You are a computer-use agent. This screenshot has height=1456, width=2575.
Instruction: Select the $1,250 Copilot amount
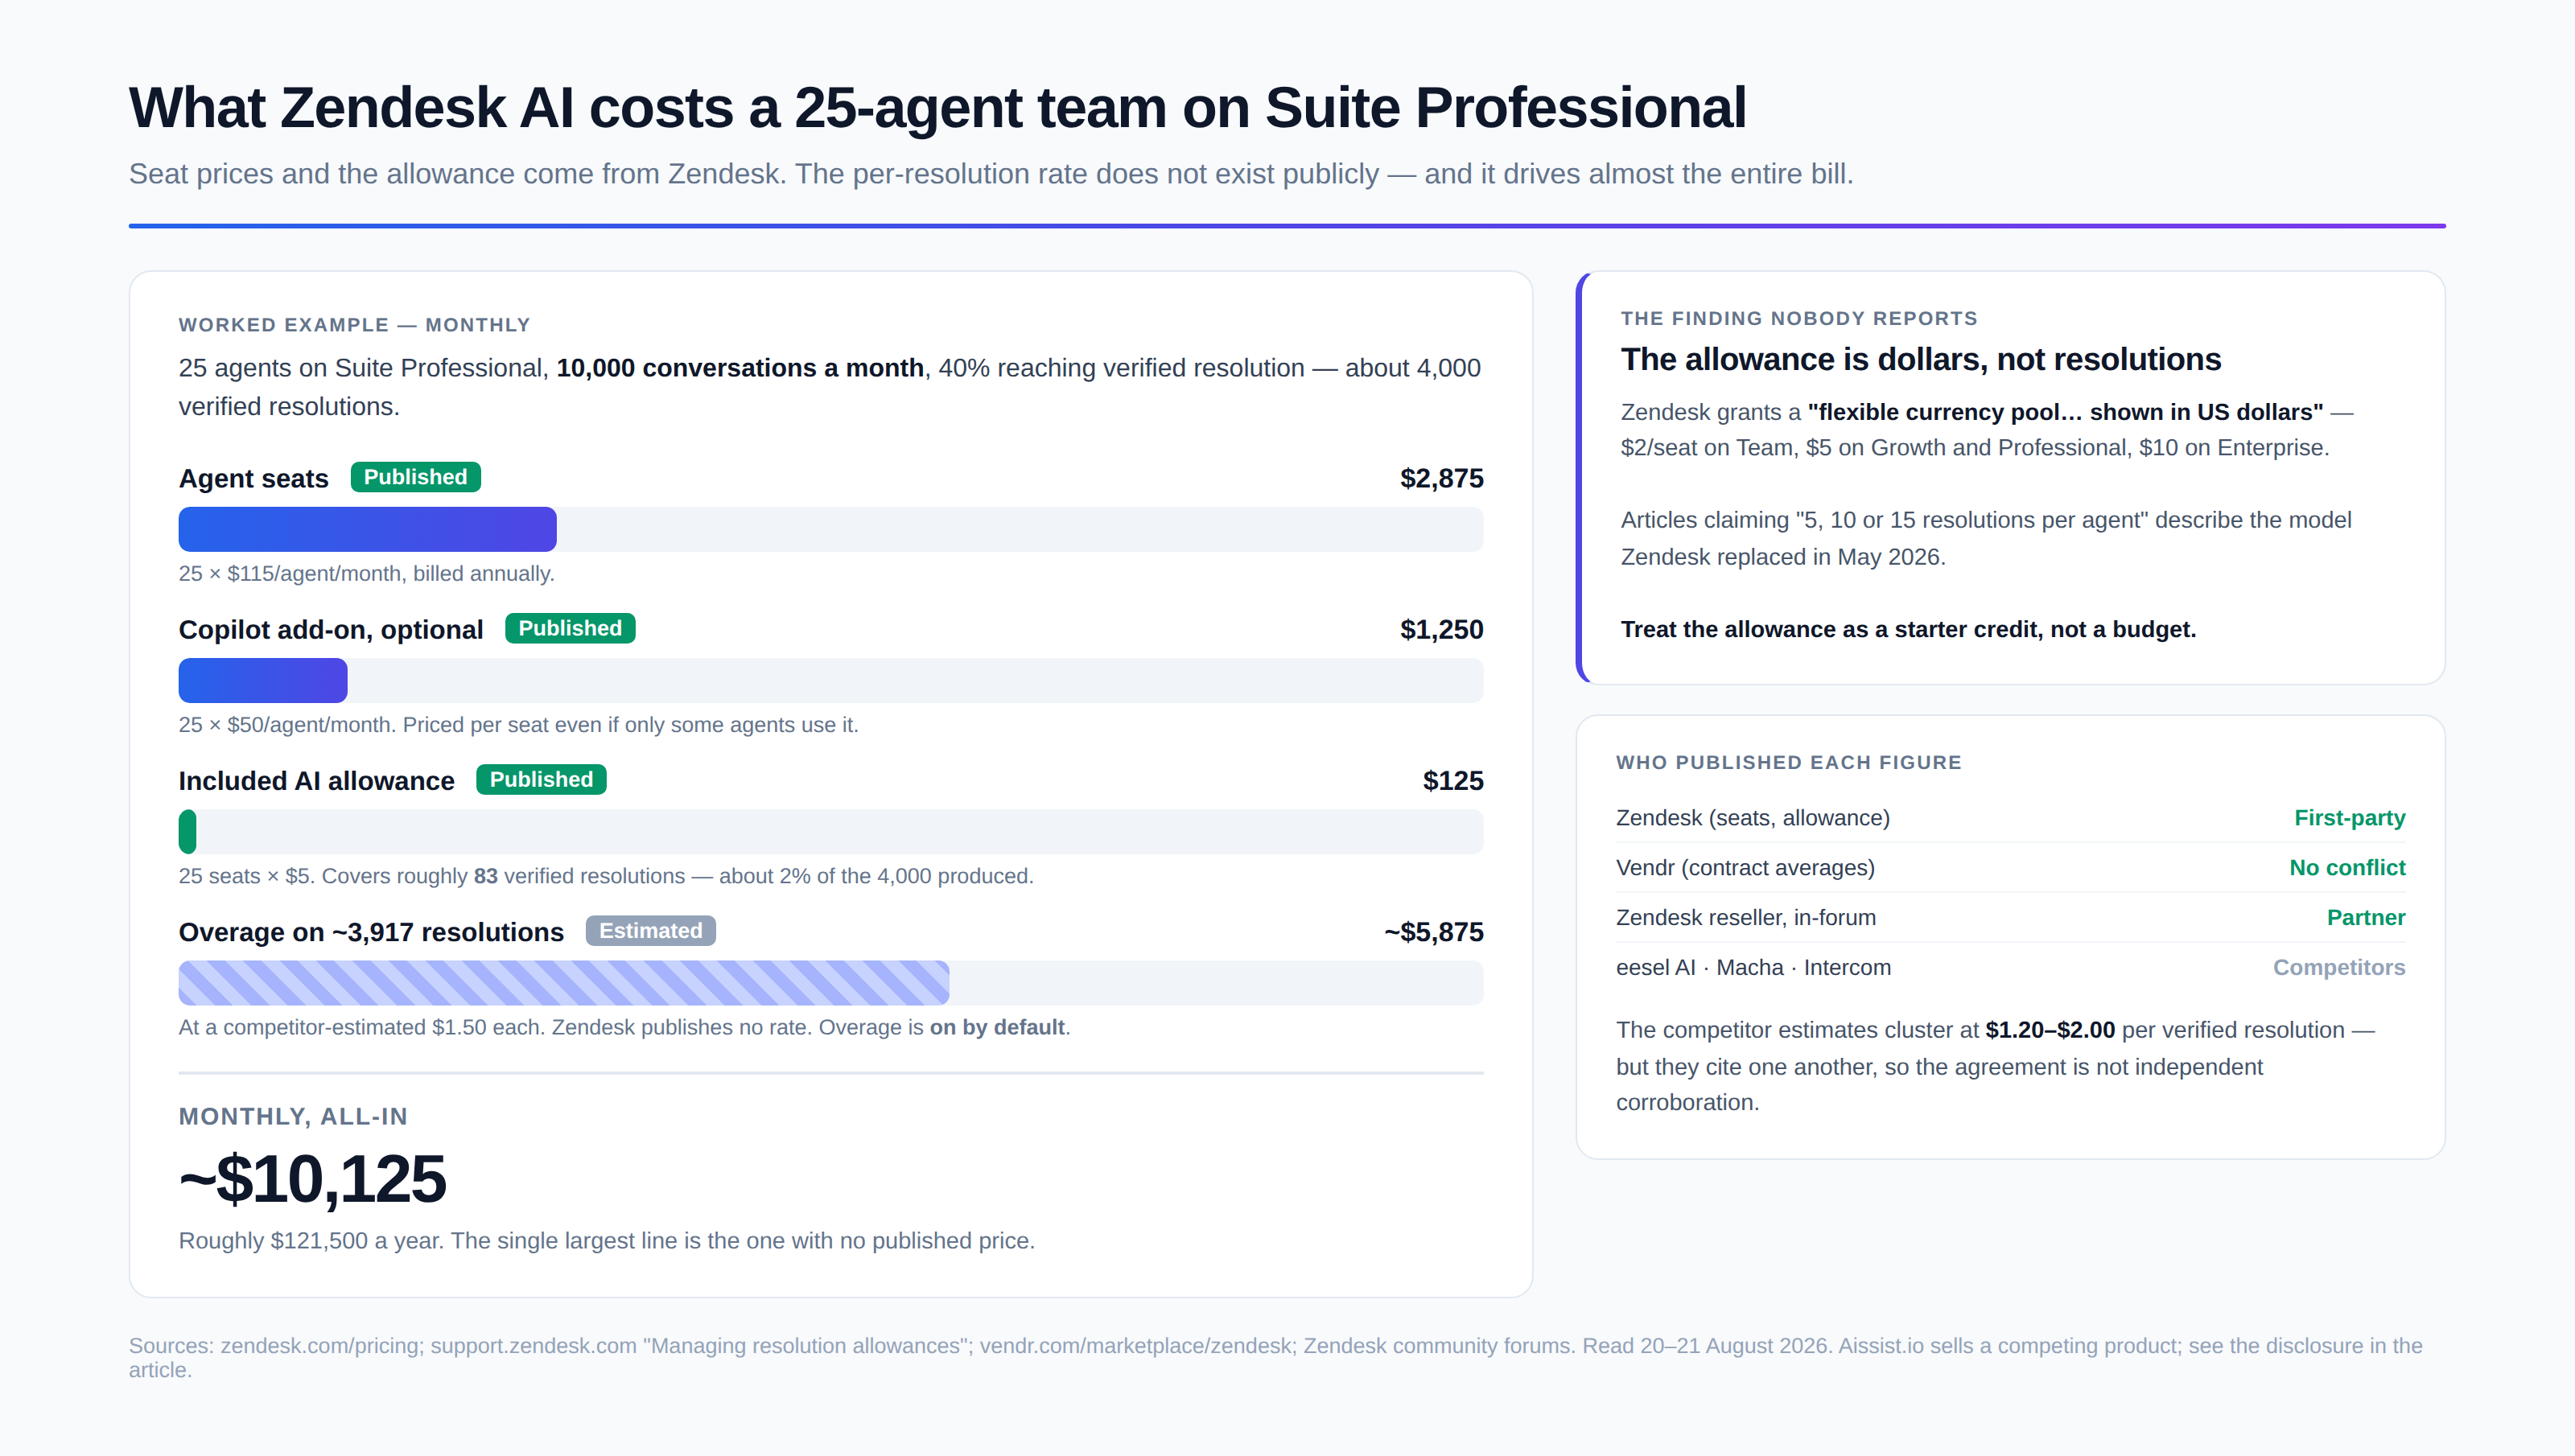(1441, 629)
